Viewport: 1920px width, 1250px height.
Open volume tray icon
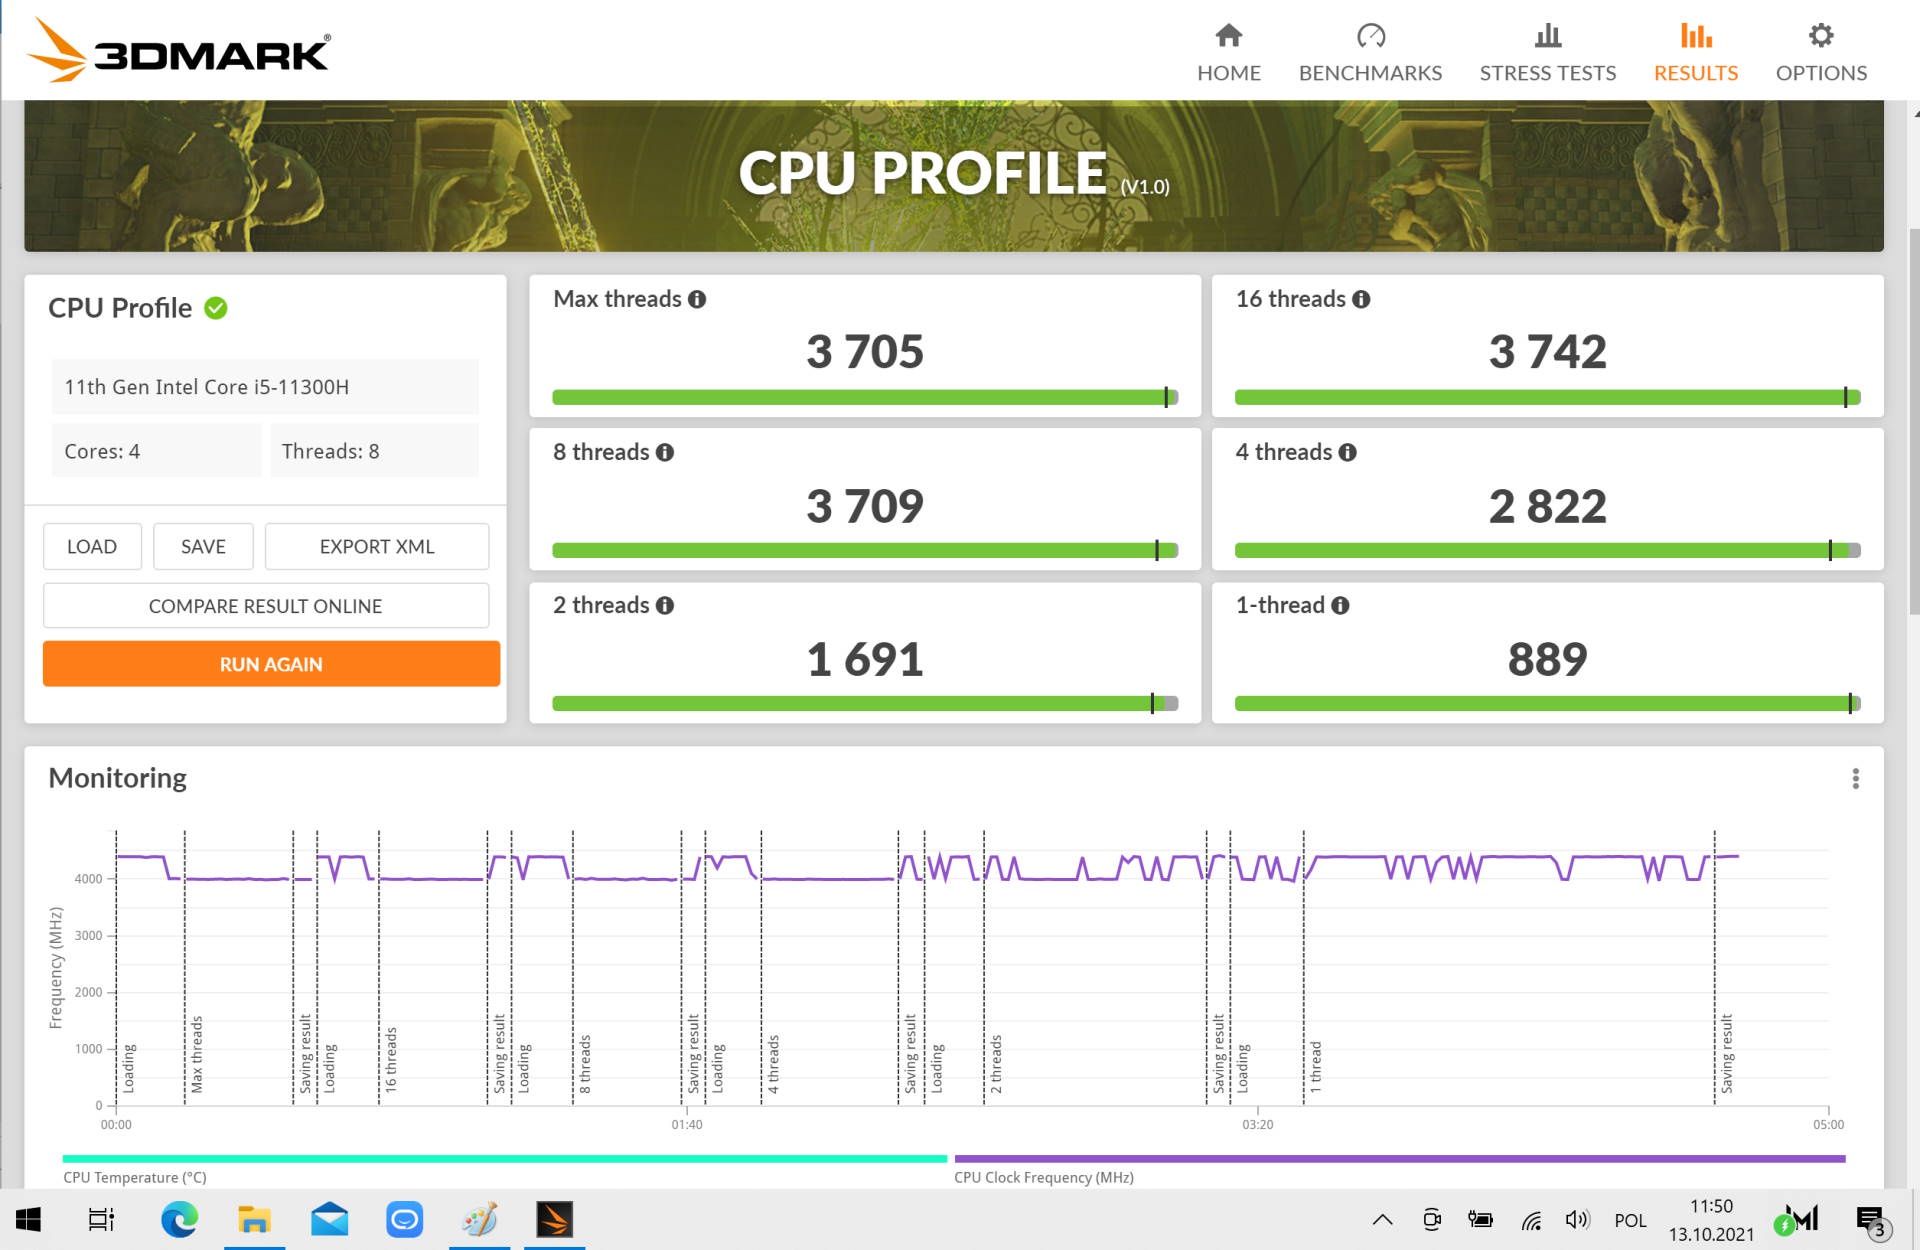point(1577,1219)
